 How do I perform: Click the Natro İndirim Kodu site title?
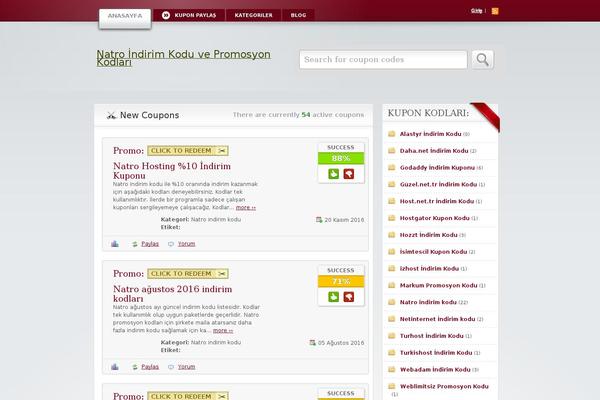pyautogui.click(x=183, y=58)
